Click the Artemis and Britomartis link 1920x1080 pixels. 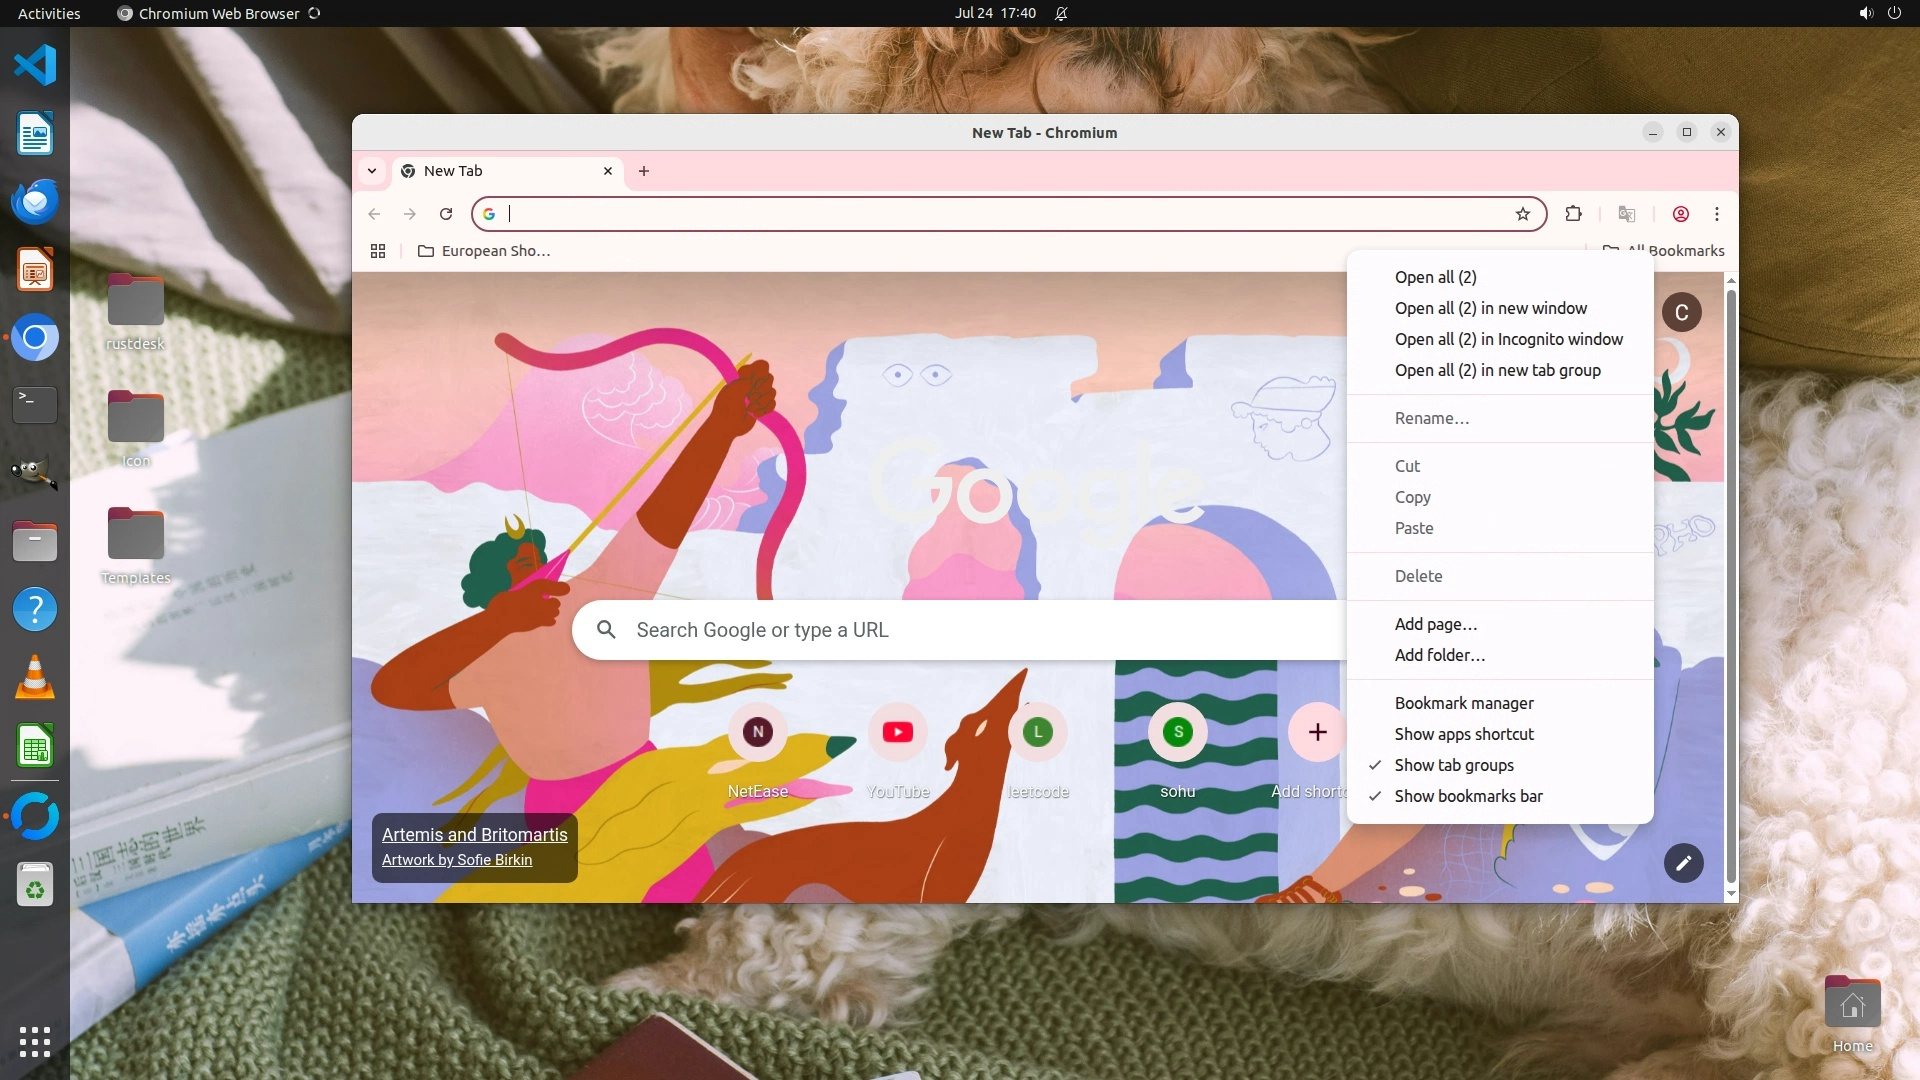474,835
